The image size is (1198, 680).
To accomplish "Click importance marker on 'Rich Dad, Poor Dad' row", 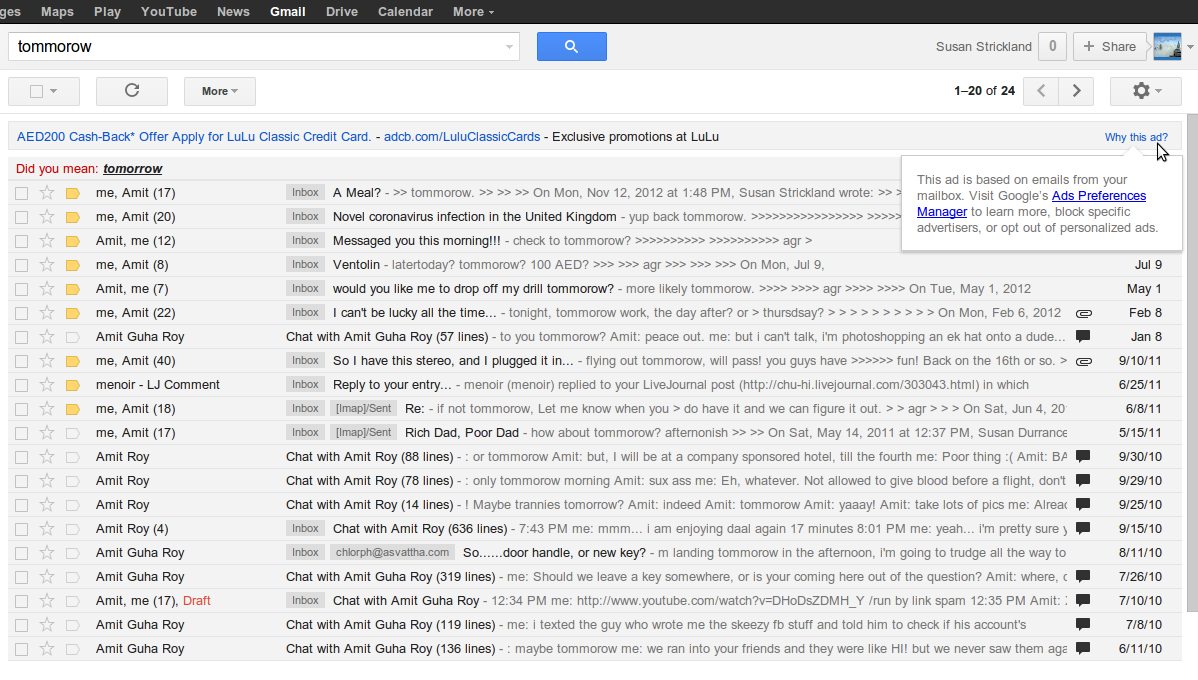I will [x=73, y=433].
